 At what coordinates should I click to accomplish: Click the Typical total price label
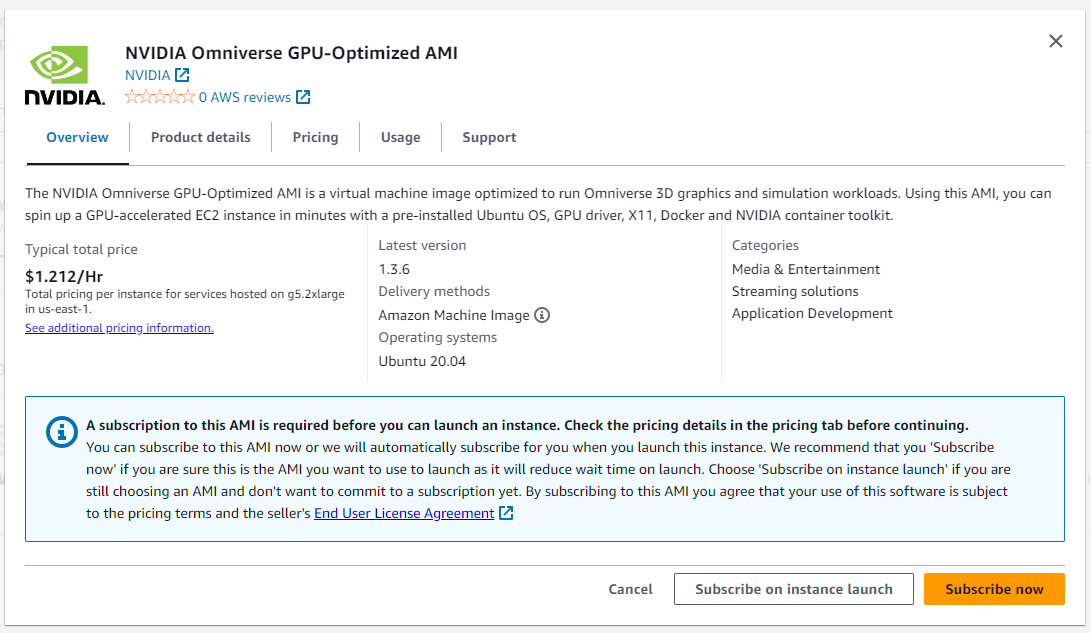(x=81, y=249)
